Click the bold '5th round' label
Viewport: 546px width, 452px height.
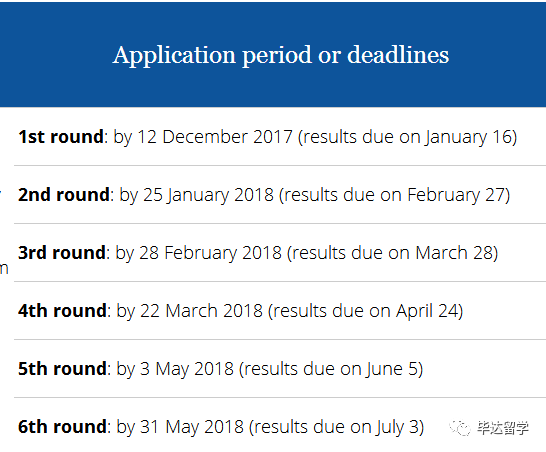62,368
